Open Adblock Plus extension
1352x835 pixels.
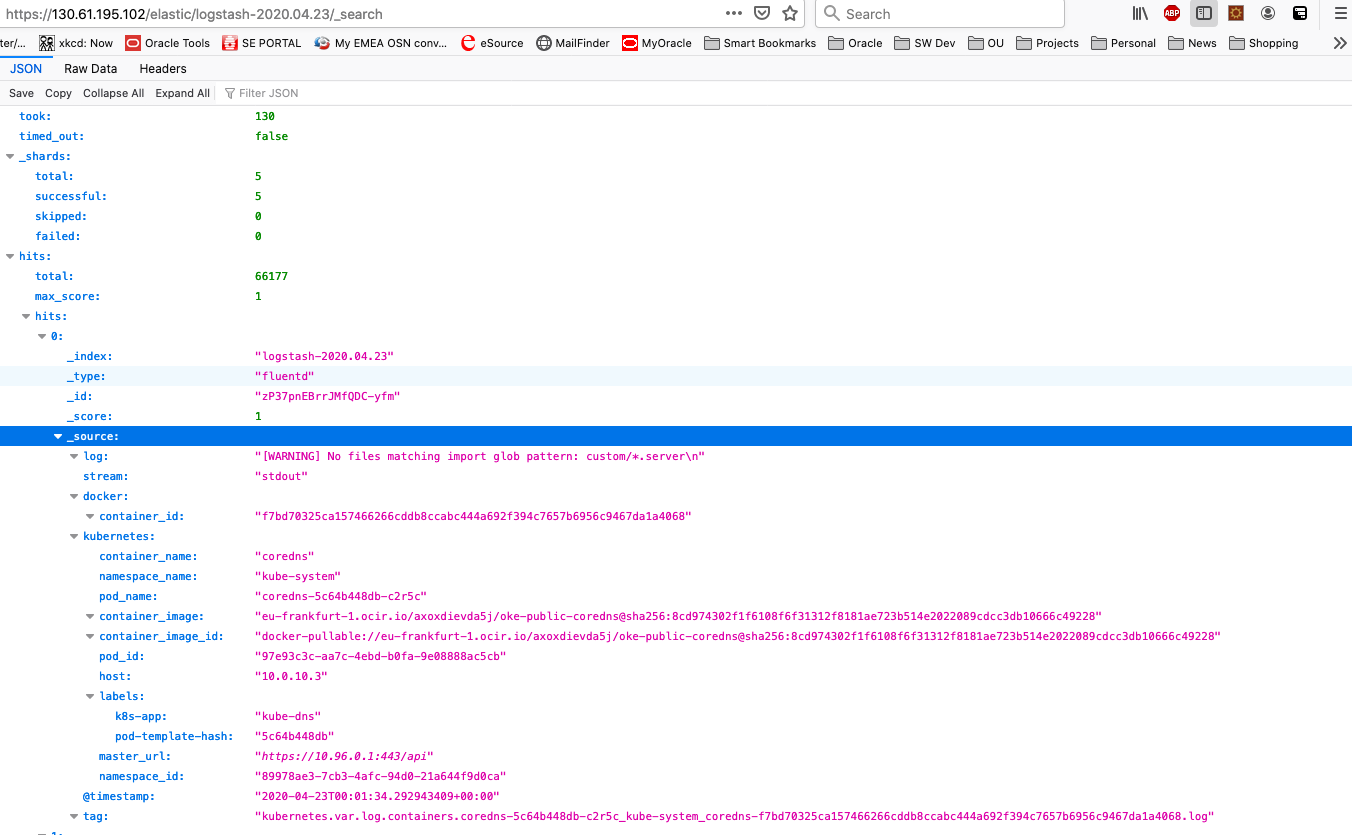coord(1172,14)
